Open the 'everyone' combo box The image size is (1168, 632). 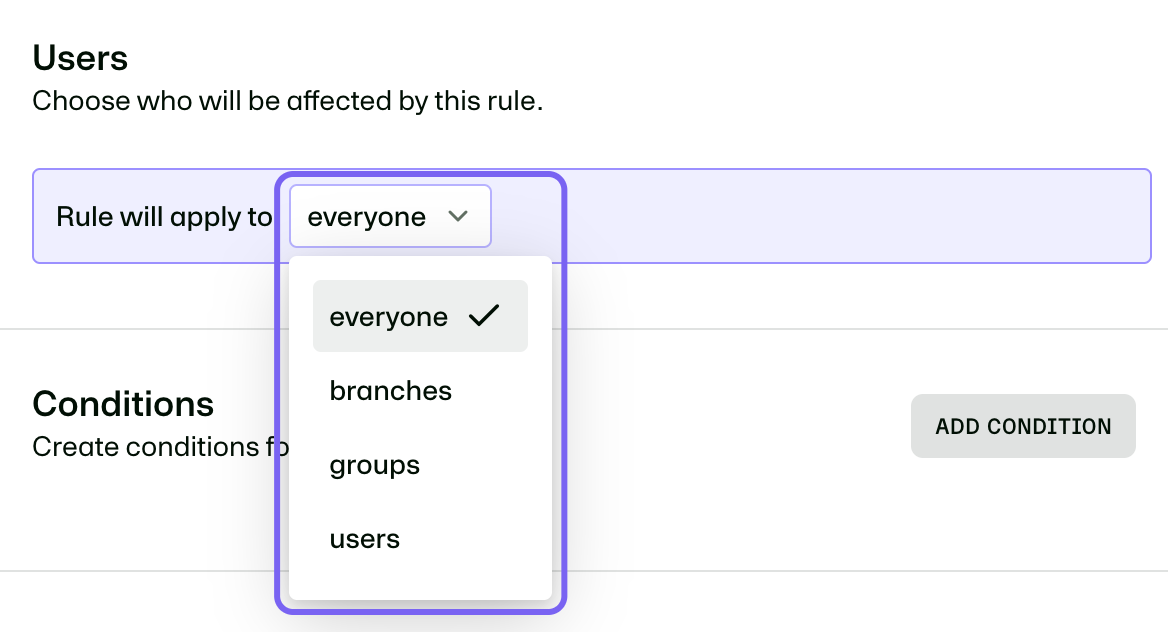[390, 216]
